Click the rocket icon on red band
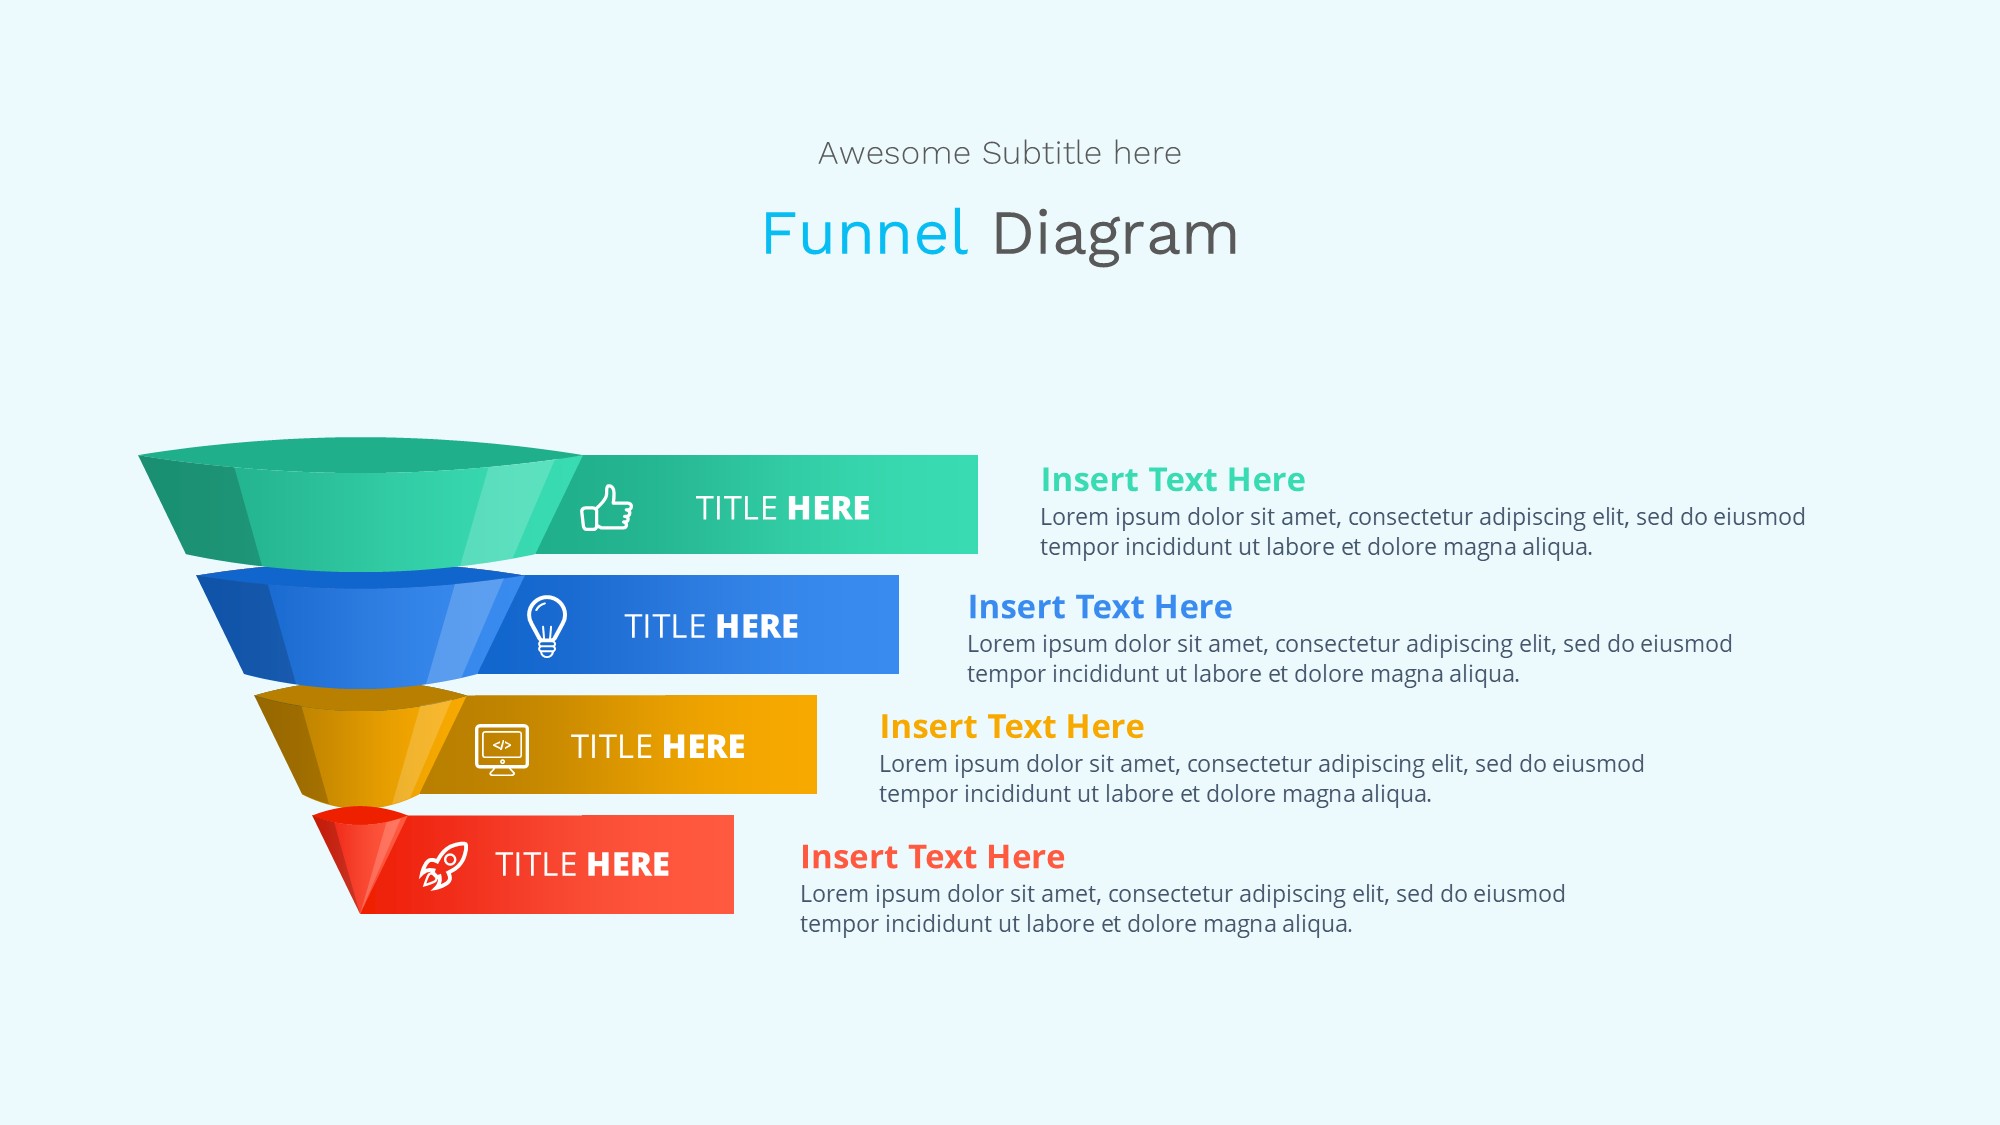 [443, 865]
